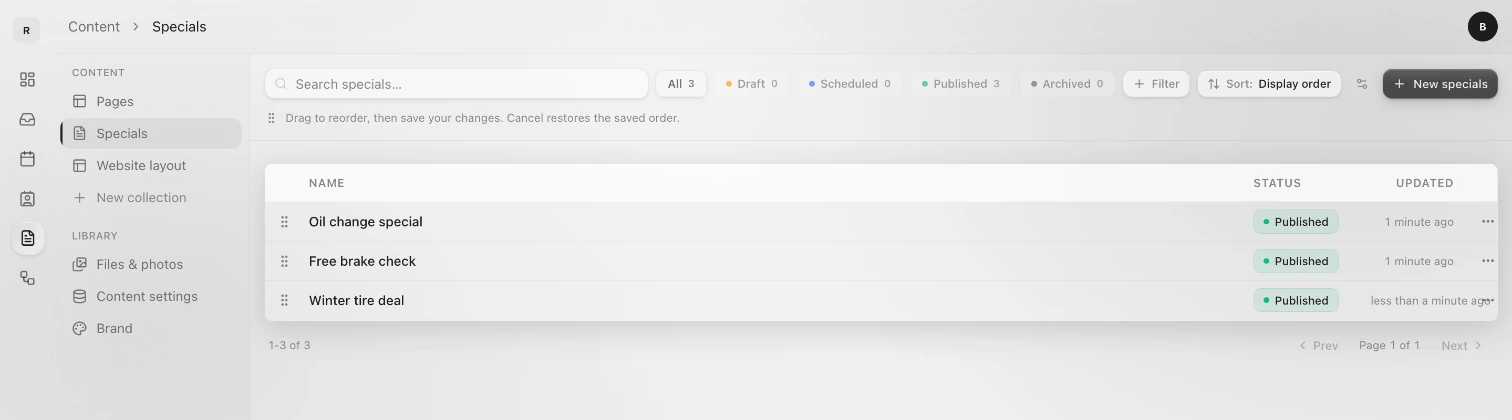Open the calendar icon in left rail
This screenshot has height=420, width=1512.
point(27,158)
